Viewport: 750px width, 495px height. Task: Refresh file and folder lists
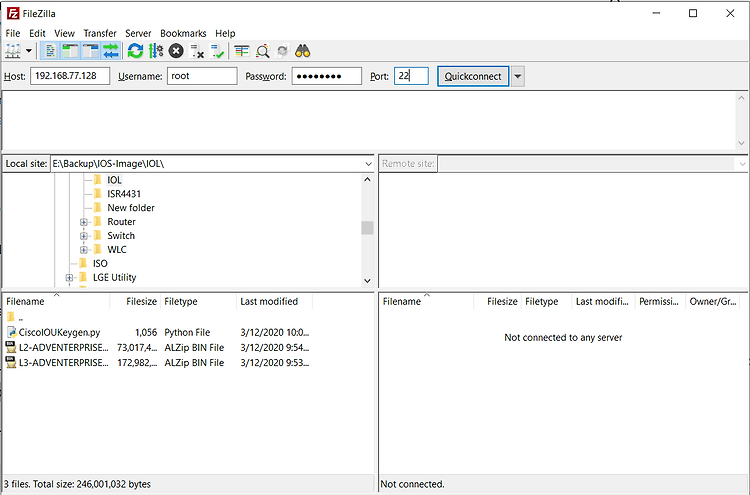point(135,51)
